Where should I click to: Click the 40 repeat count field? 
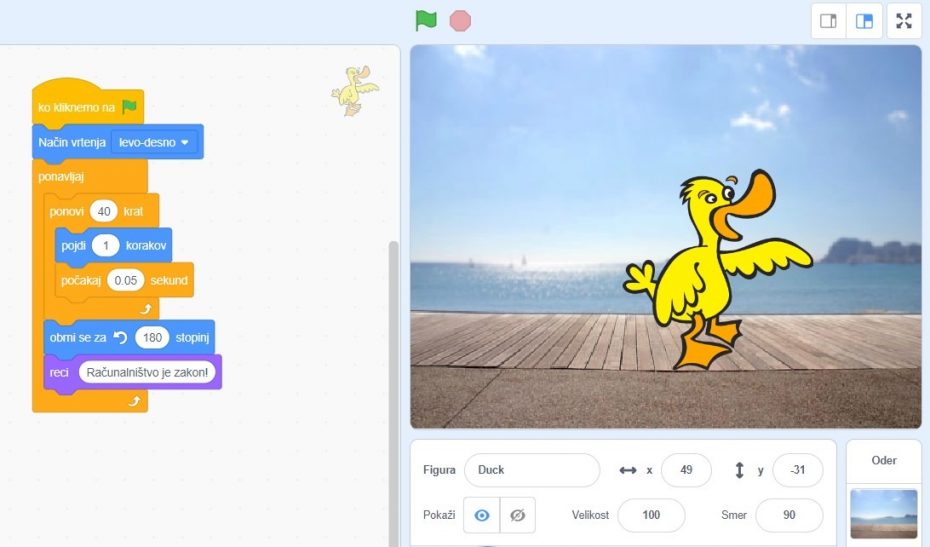(104, 211)
